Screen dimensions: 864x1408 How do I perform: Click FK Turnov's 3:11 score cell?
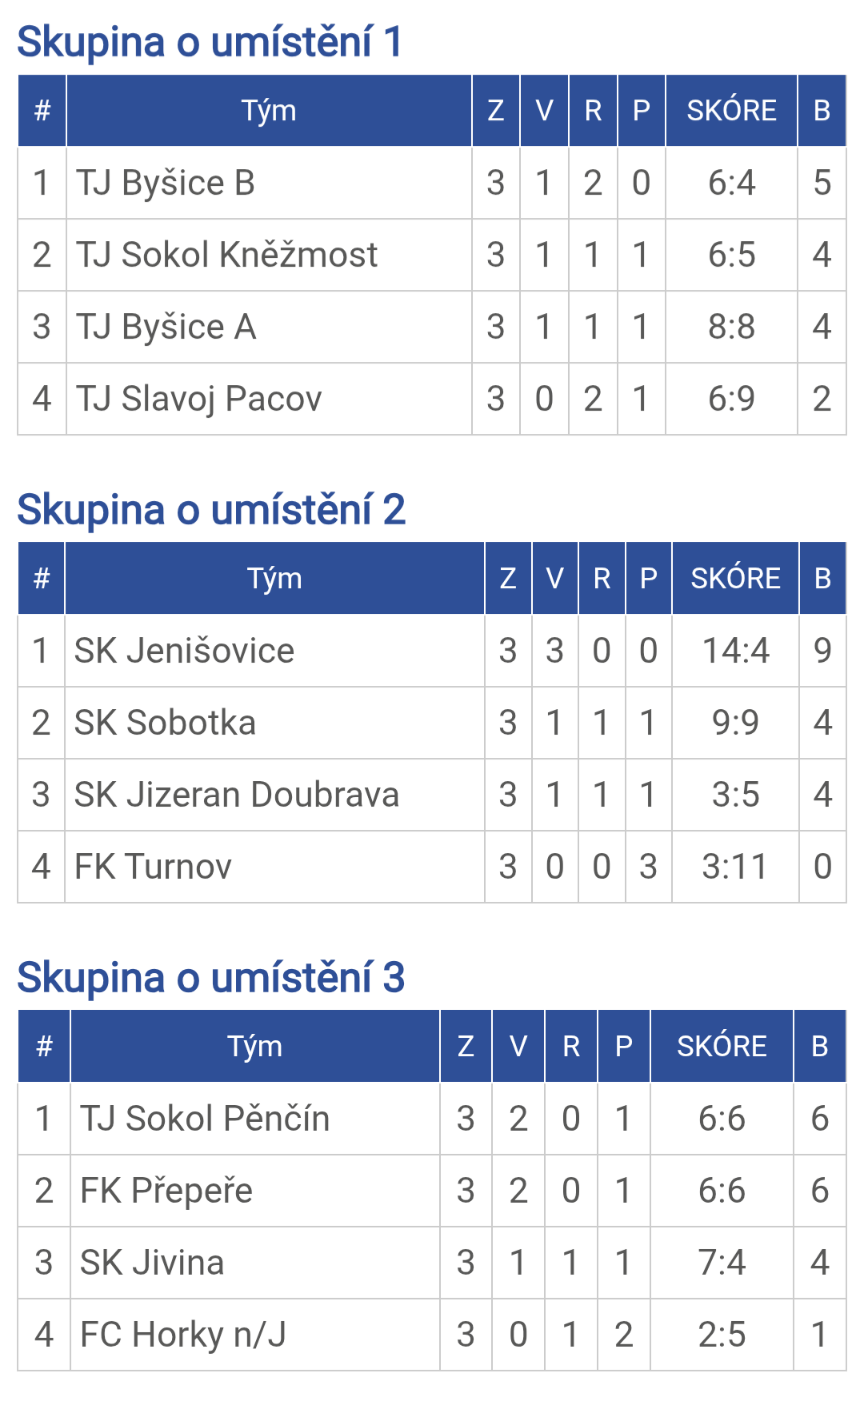coord(735,867)
